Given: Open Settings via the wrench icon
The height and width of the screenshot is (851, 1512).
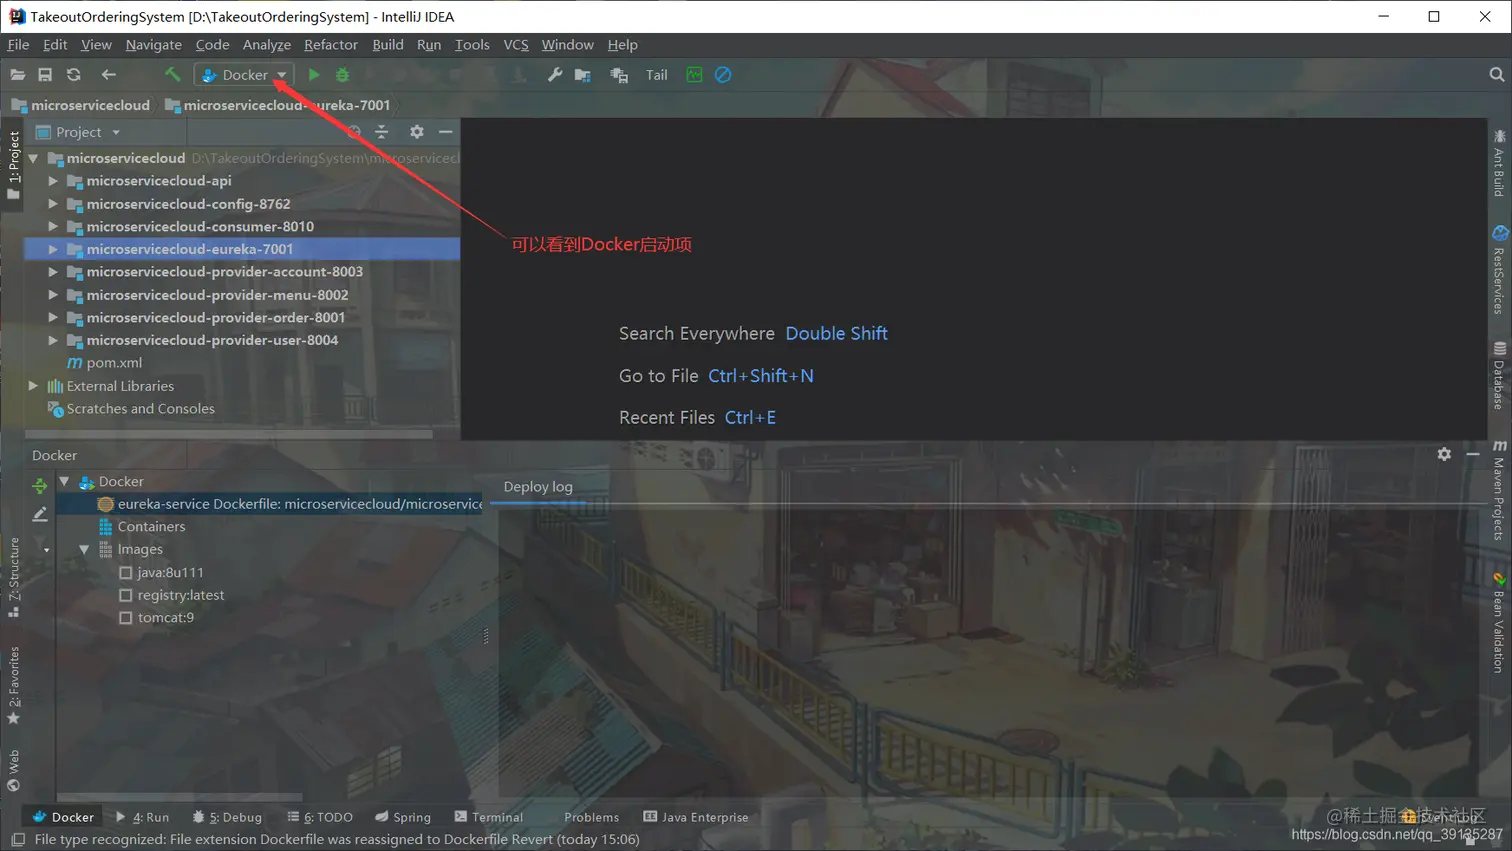Looking at the screenshot, I should [x=555, y=75].
